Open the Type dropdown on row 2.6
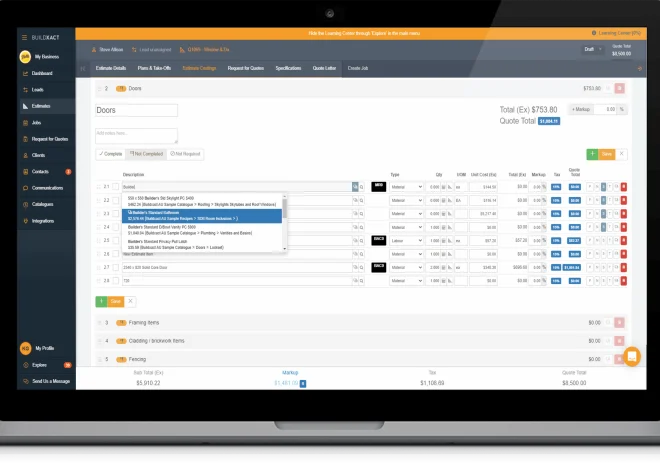Image resolution: width=660 pixels, height=470 pixels. click(406, 254)
